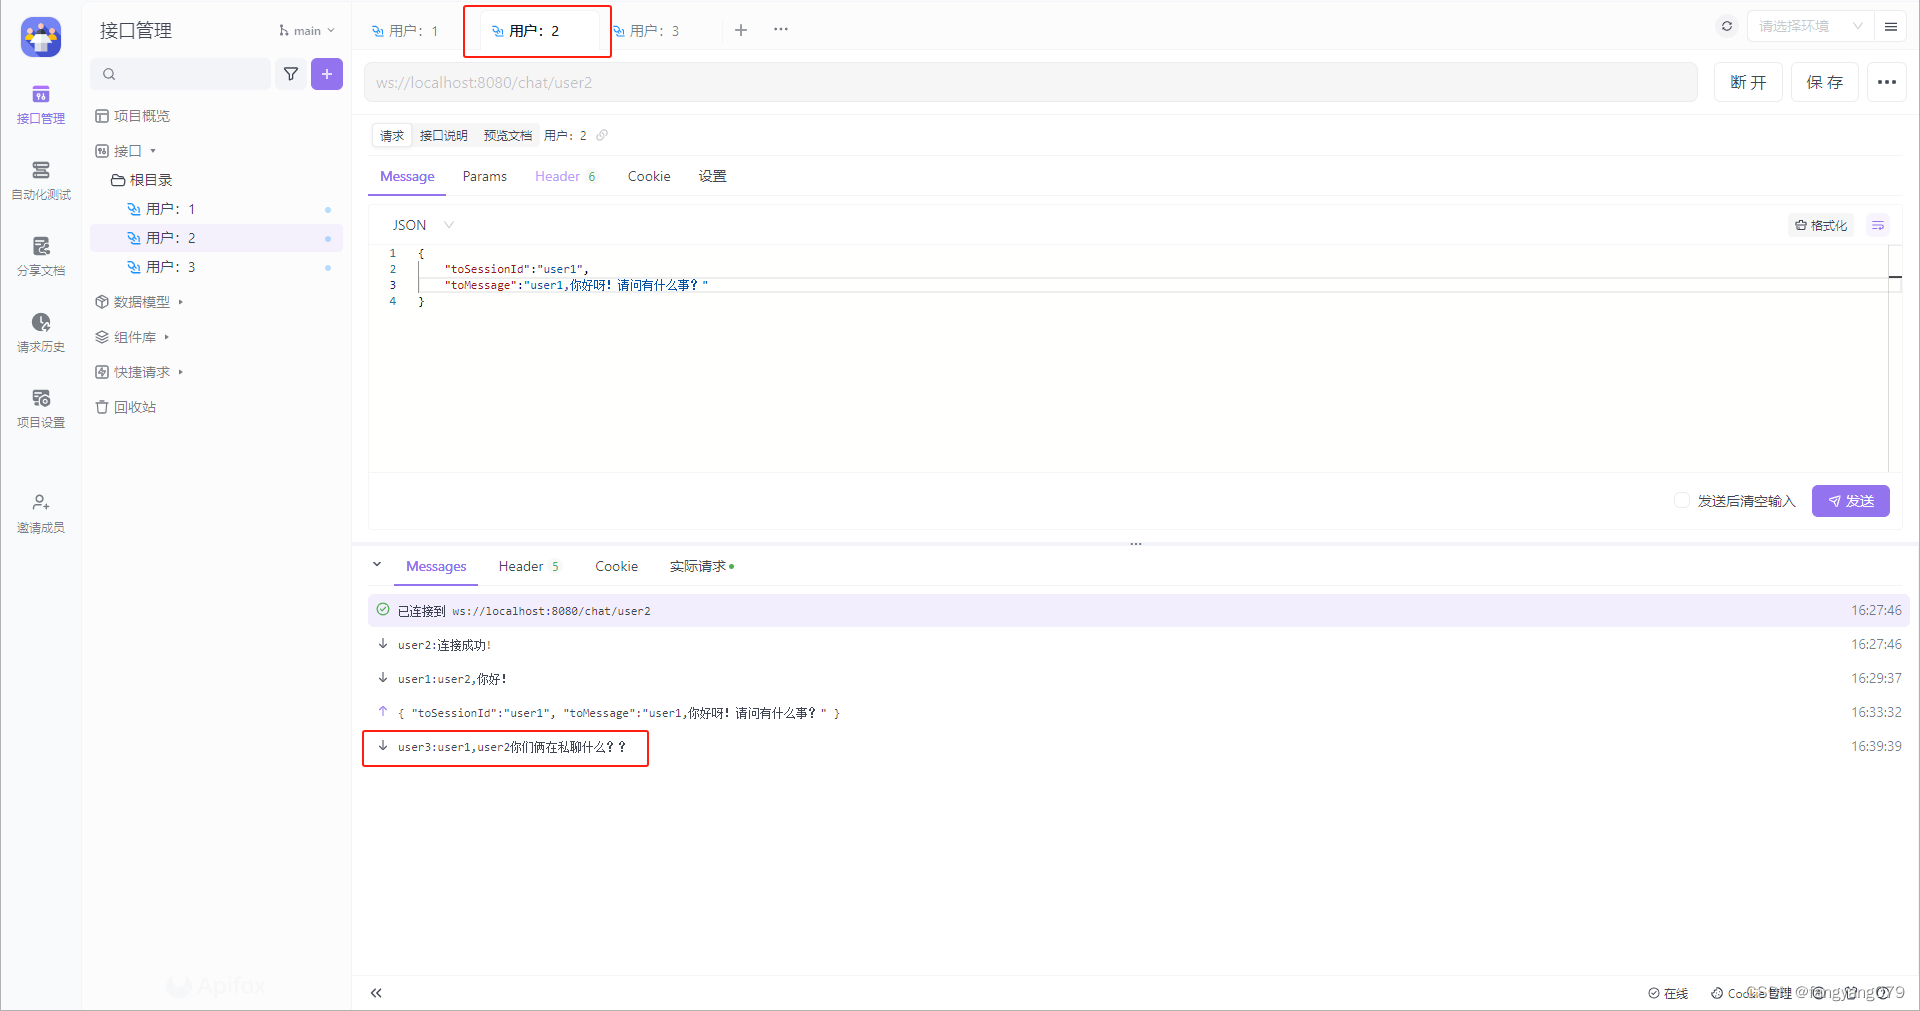Click 发送 send button

[x=1851, y=501]
